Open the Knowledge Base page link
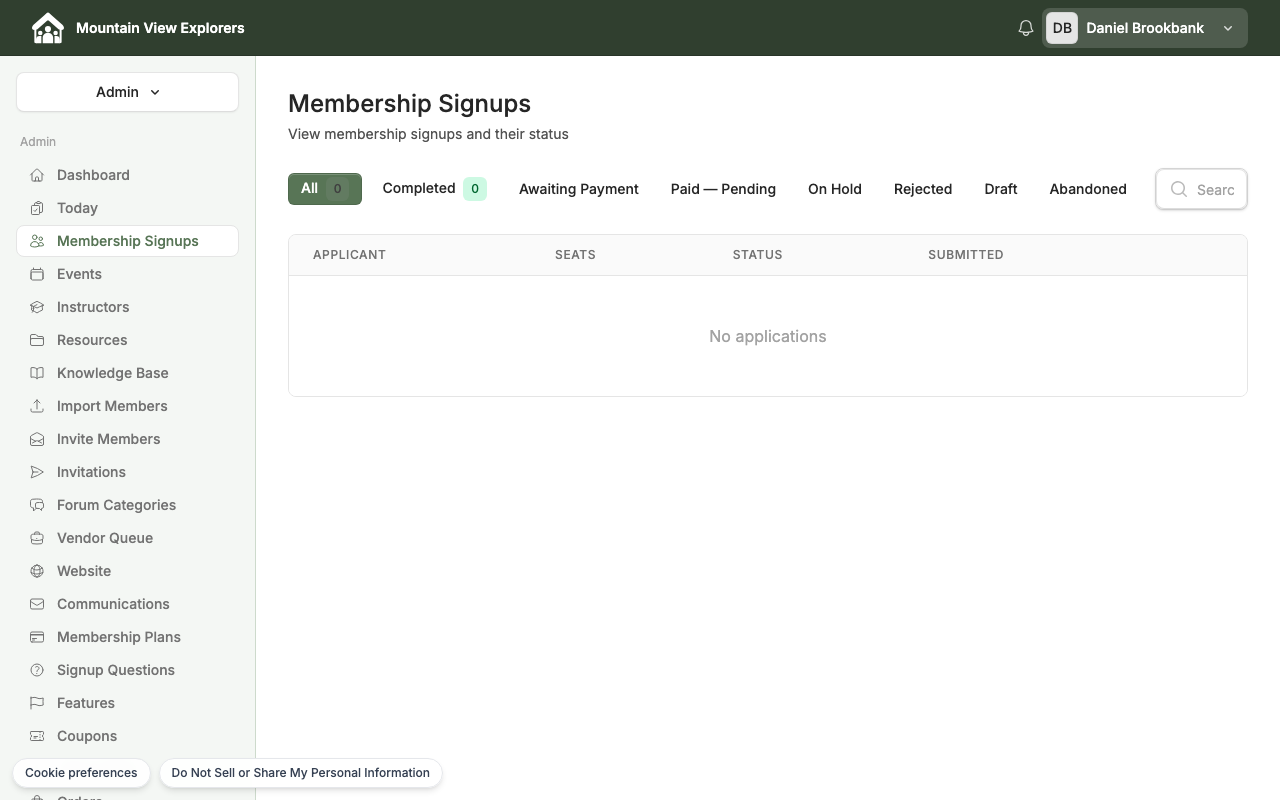The height and width of the screenshot is (800, 1280). click(x=127, y=373)
